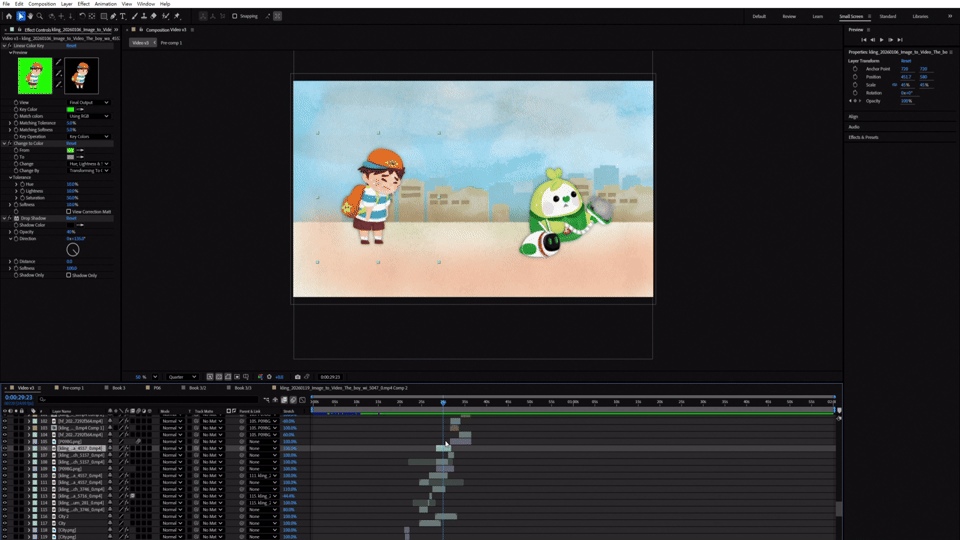Open the Composition menu

[42, 4]
